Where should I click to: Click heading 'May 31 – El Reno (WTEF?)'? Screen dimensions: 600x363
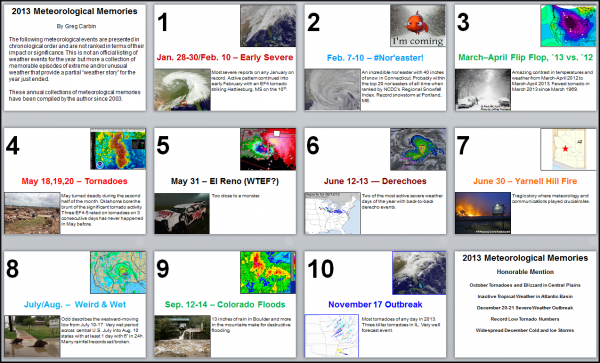(225, 181)
